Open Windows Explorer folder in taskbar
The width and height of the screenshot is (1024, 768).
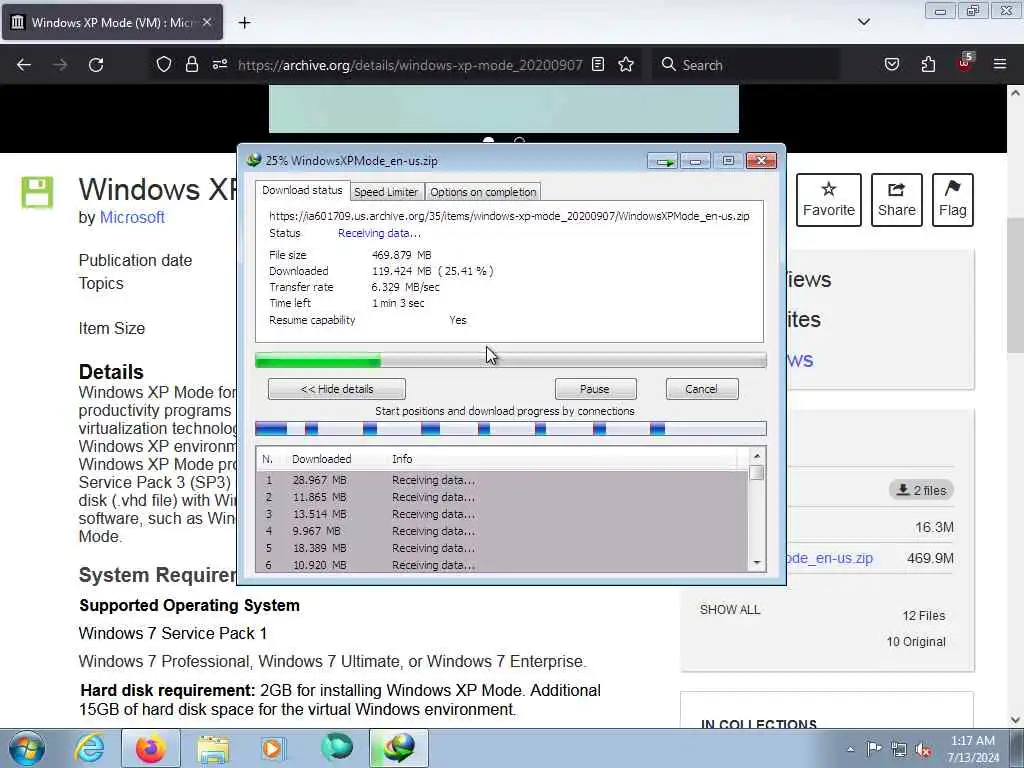click(x=214, y=749)
